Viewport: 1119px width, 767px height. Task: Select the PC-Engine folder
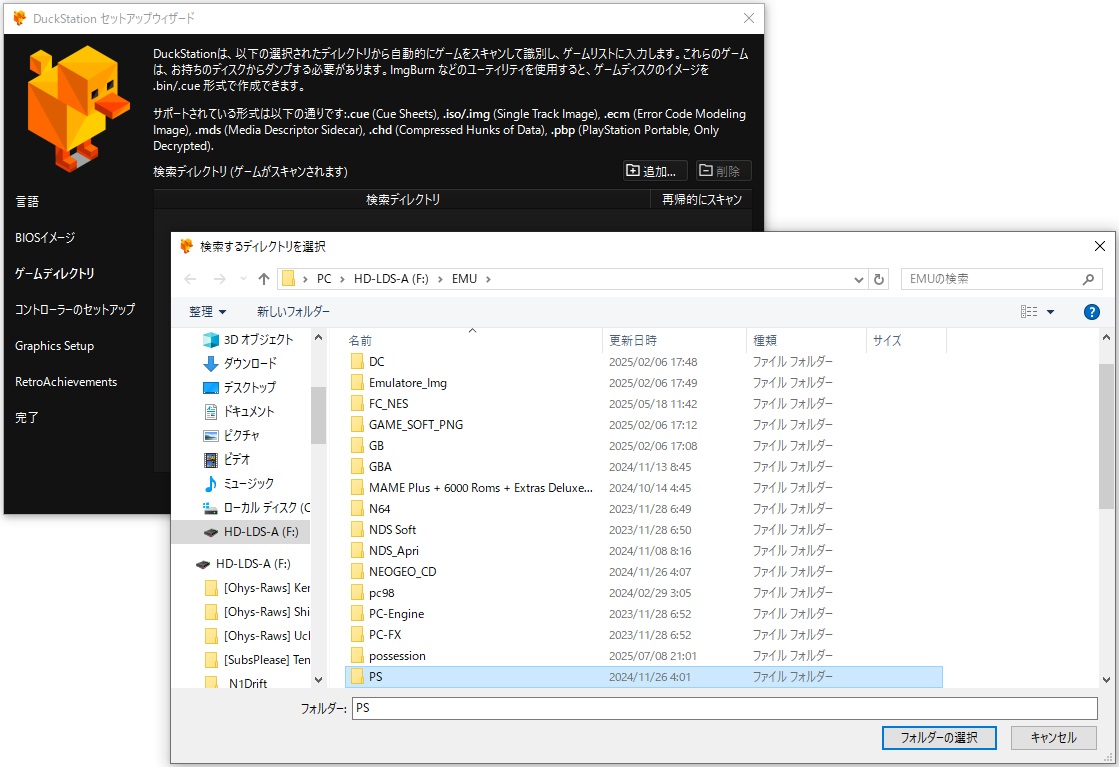coord(644,614)
